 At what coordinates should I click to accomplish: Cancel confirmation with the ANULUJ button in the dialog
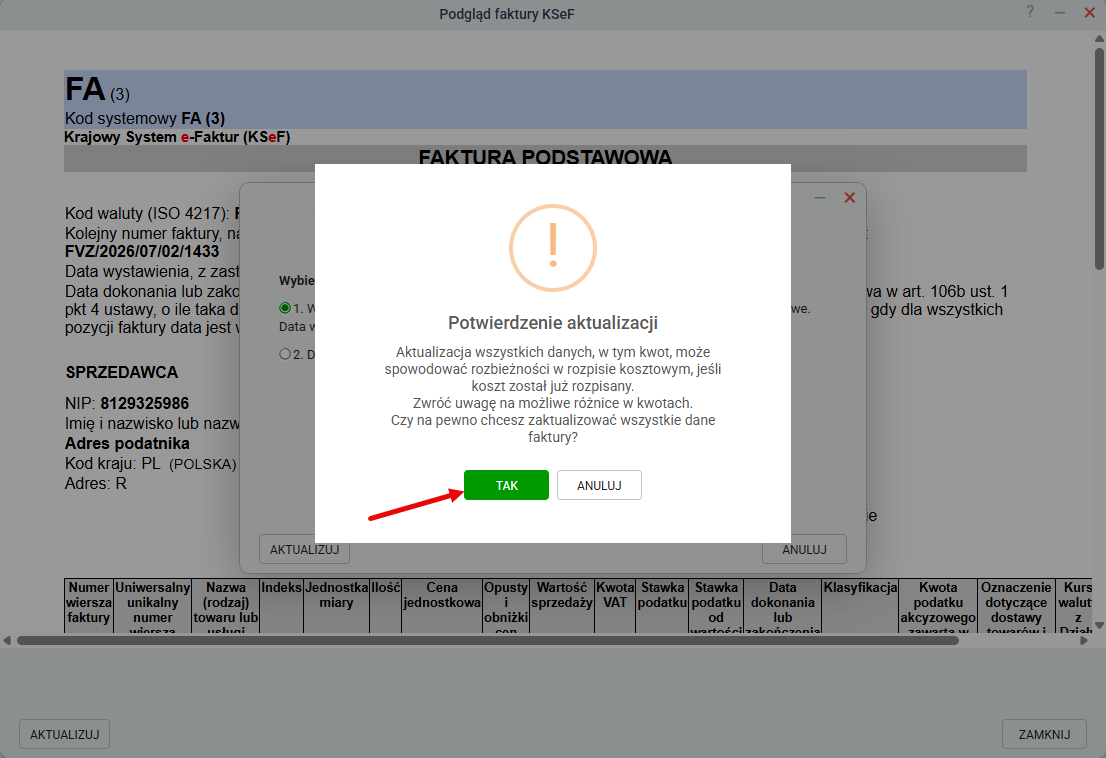(x=599, y=485)
